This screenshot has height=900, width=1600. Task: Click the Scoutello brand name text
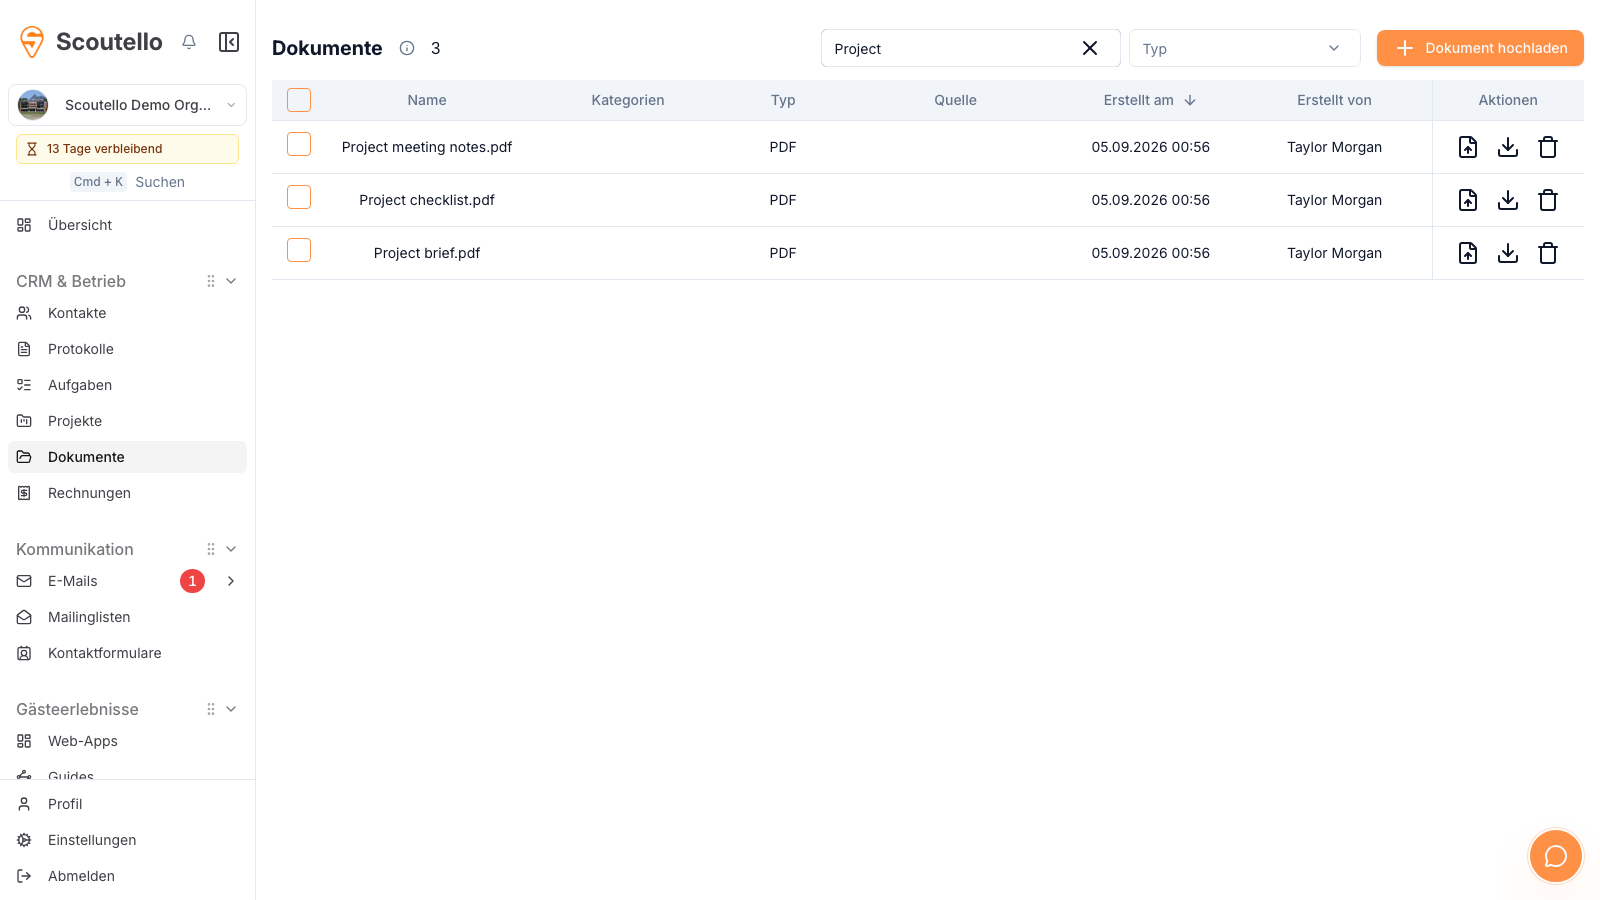point(109,42)
